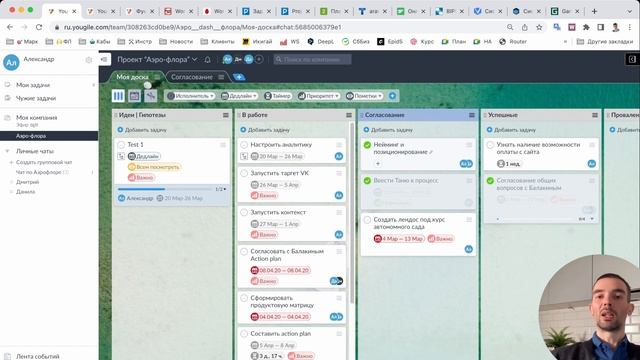Collapse the left sidebar panel
Image resolution: width=640 pixels, height=360 pixels.
[104, 60]
